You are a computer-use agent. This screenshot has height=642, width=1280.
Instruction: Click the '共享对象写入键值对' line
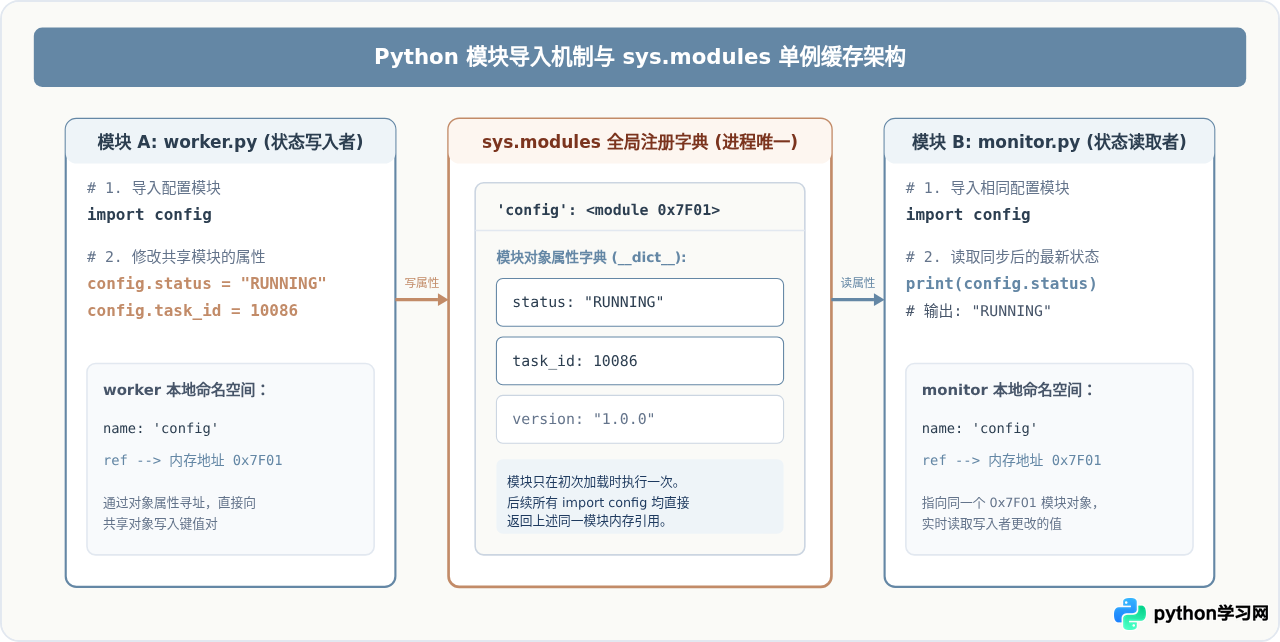coord(160,523)
